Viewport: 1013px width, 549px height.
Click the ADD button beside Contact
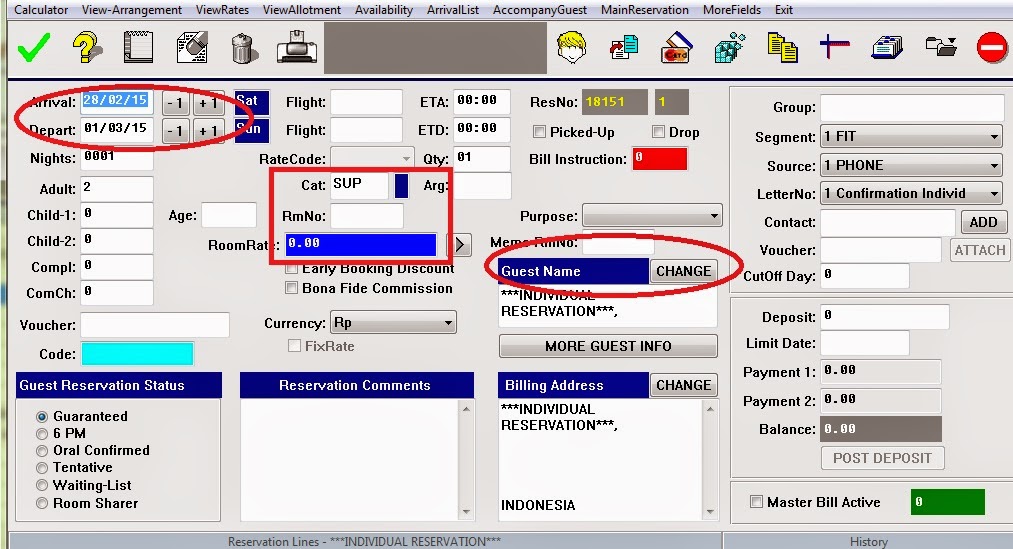983,222
